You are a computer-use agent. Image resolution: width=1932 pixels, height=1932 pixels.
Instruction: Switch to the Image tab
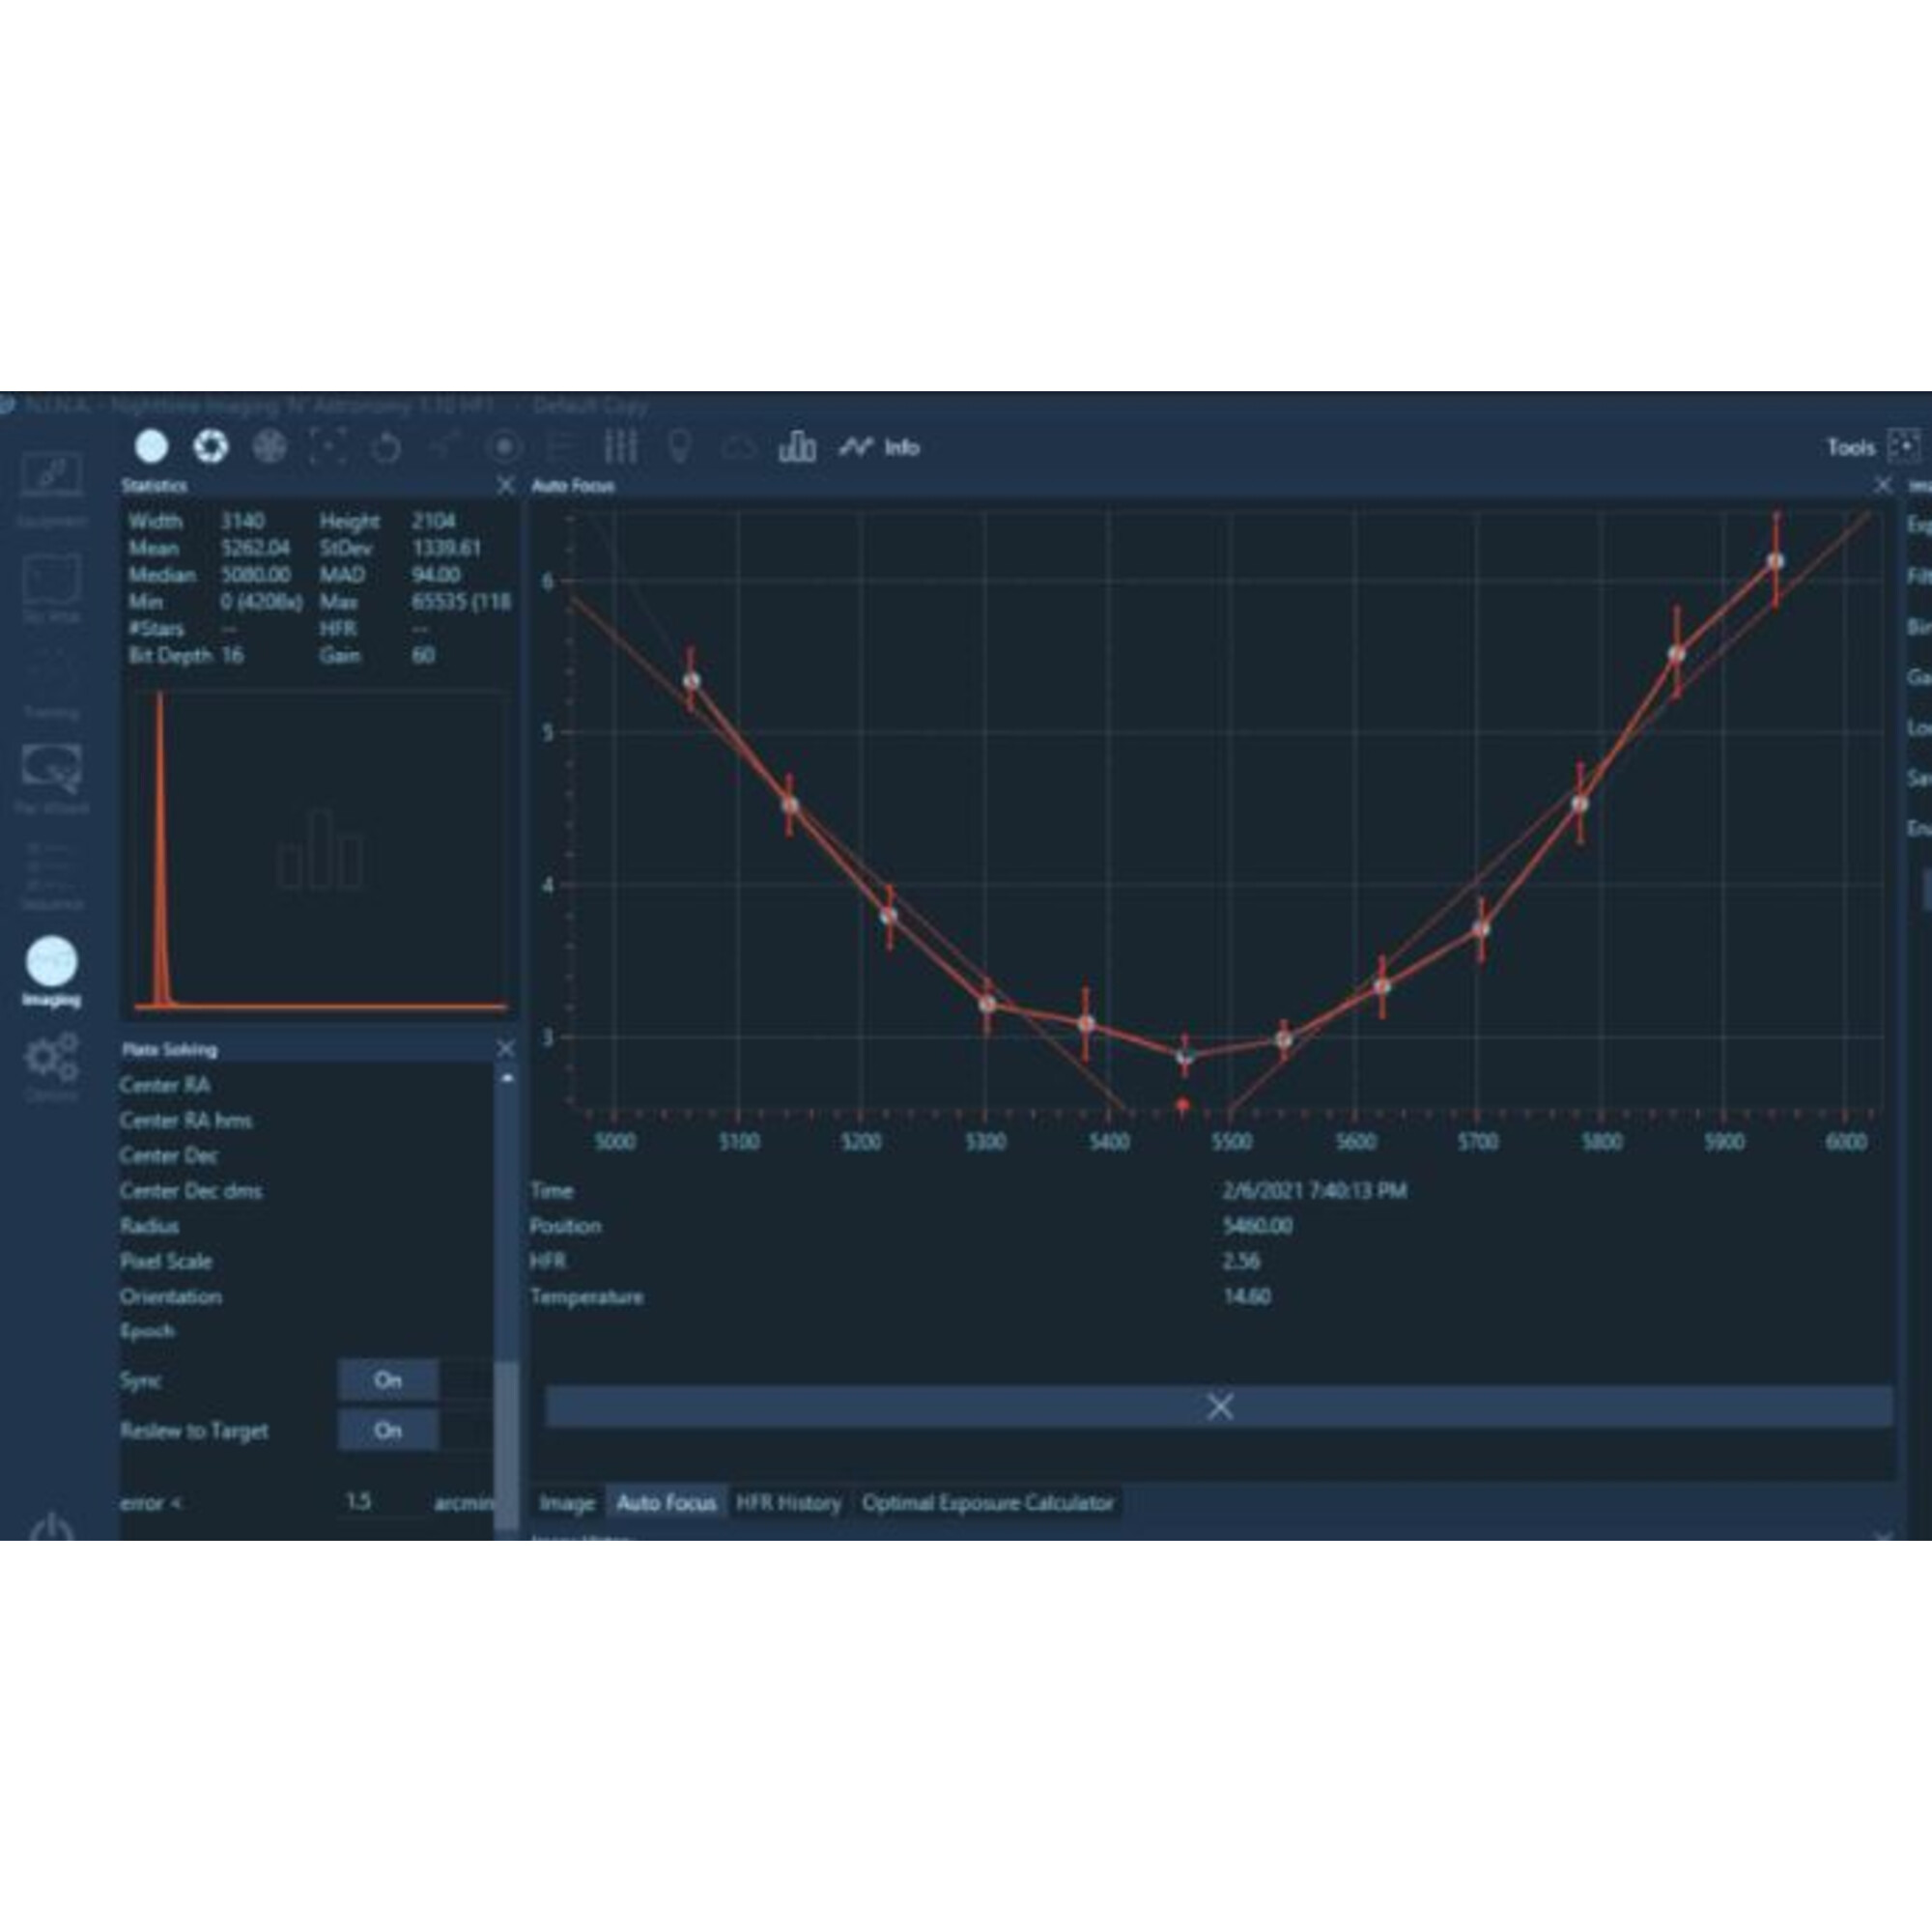[x=566, y=1503]
